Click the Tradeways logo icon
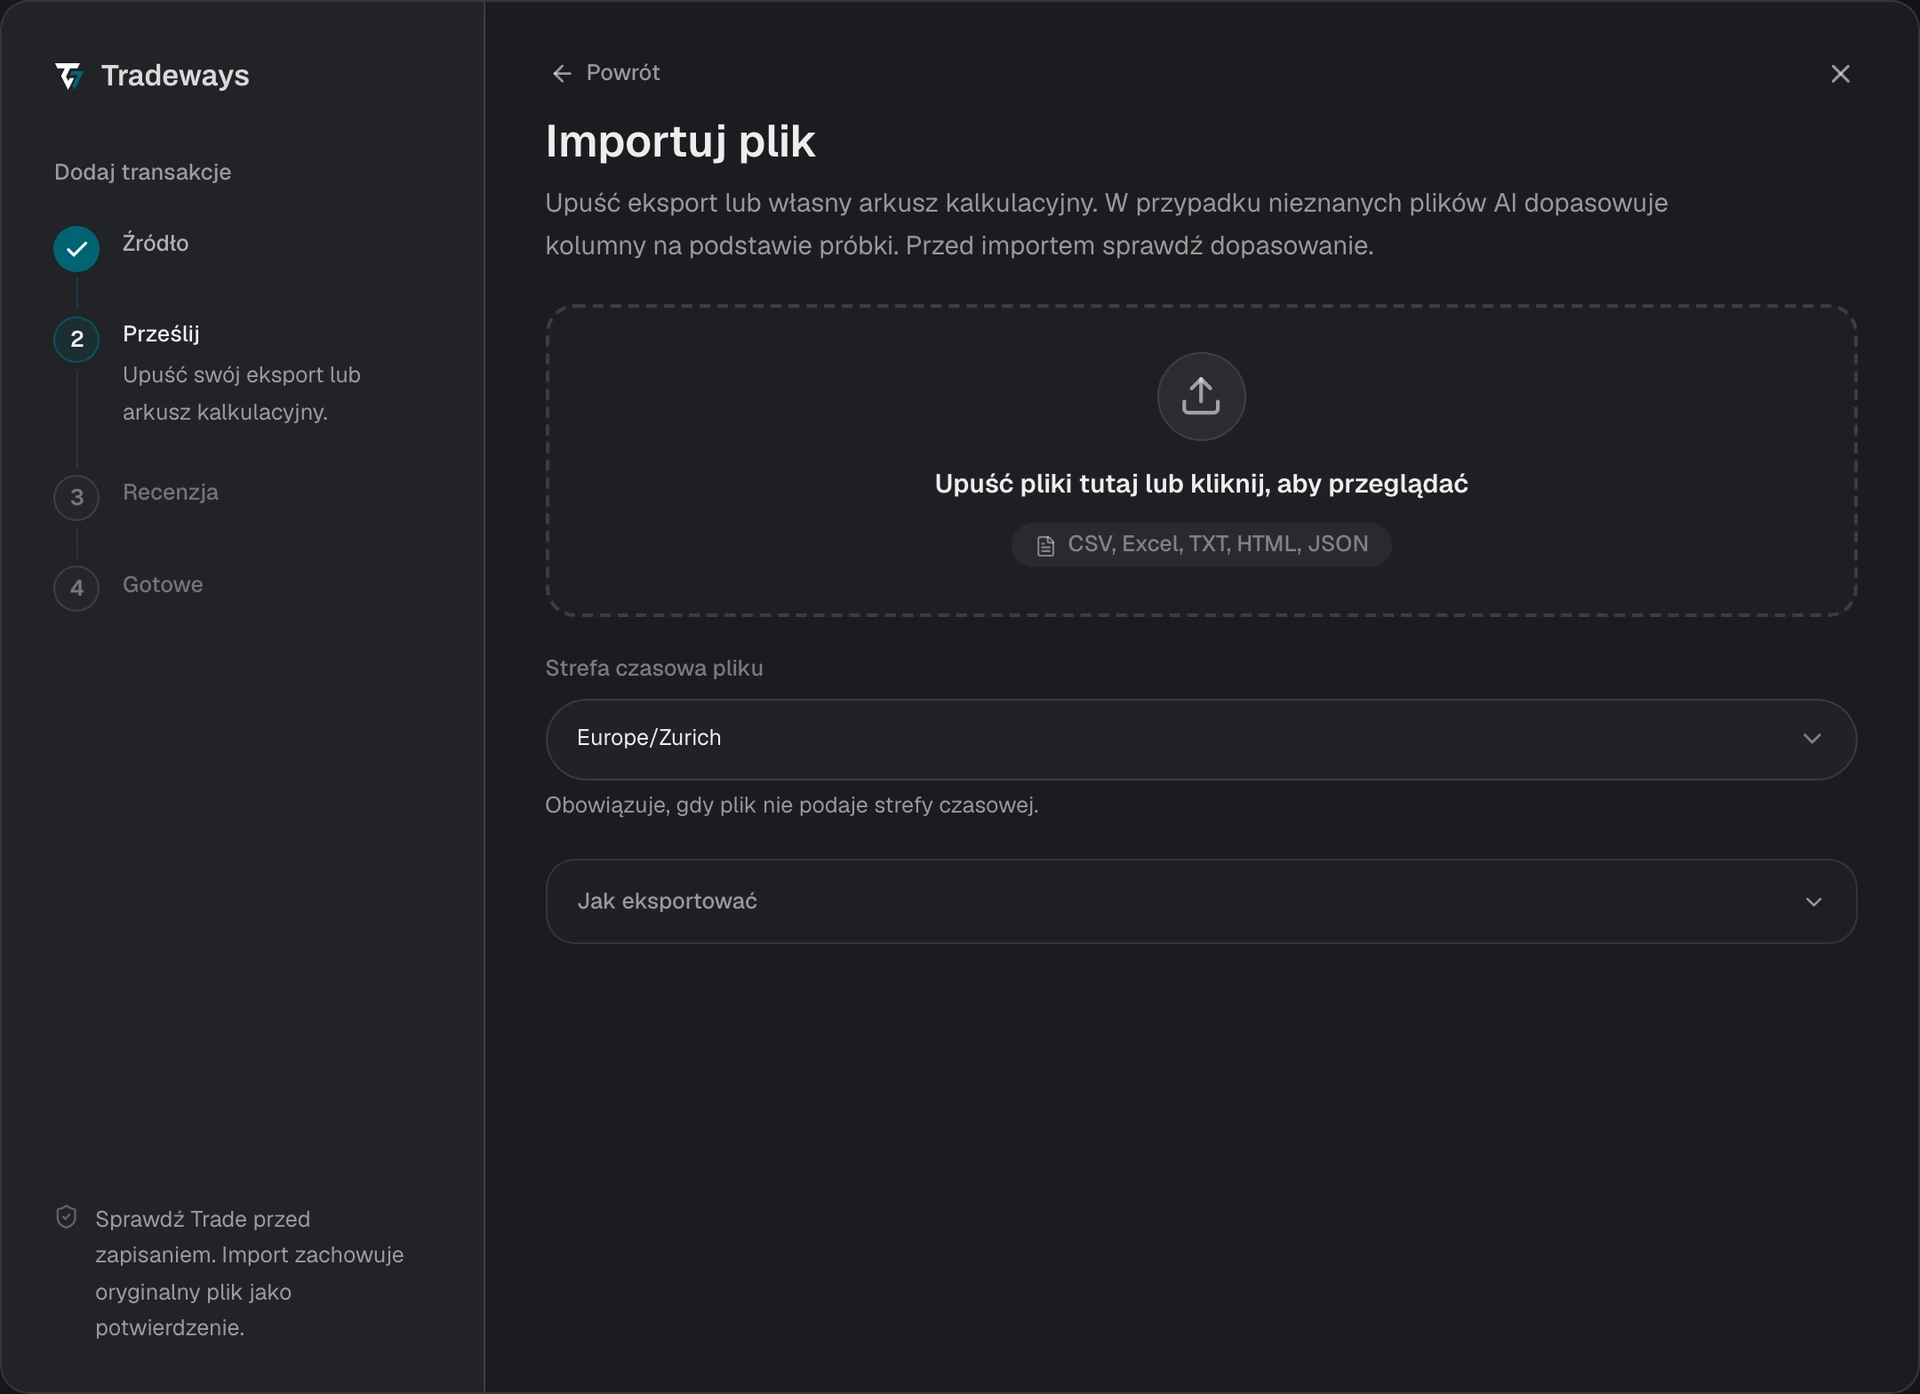 pos(69,76)
